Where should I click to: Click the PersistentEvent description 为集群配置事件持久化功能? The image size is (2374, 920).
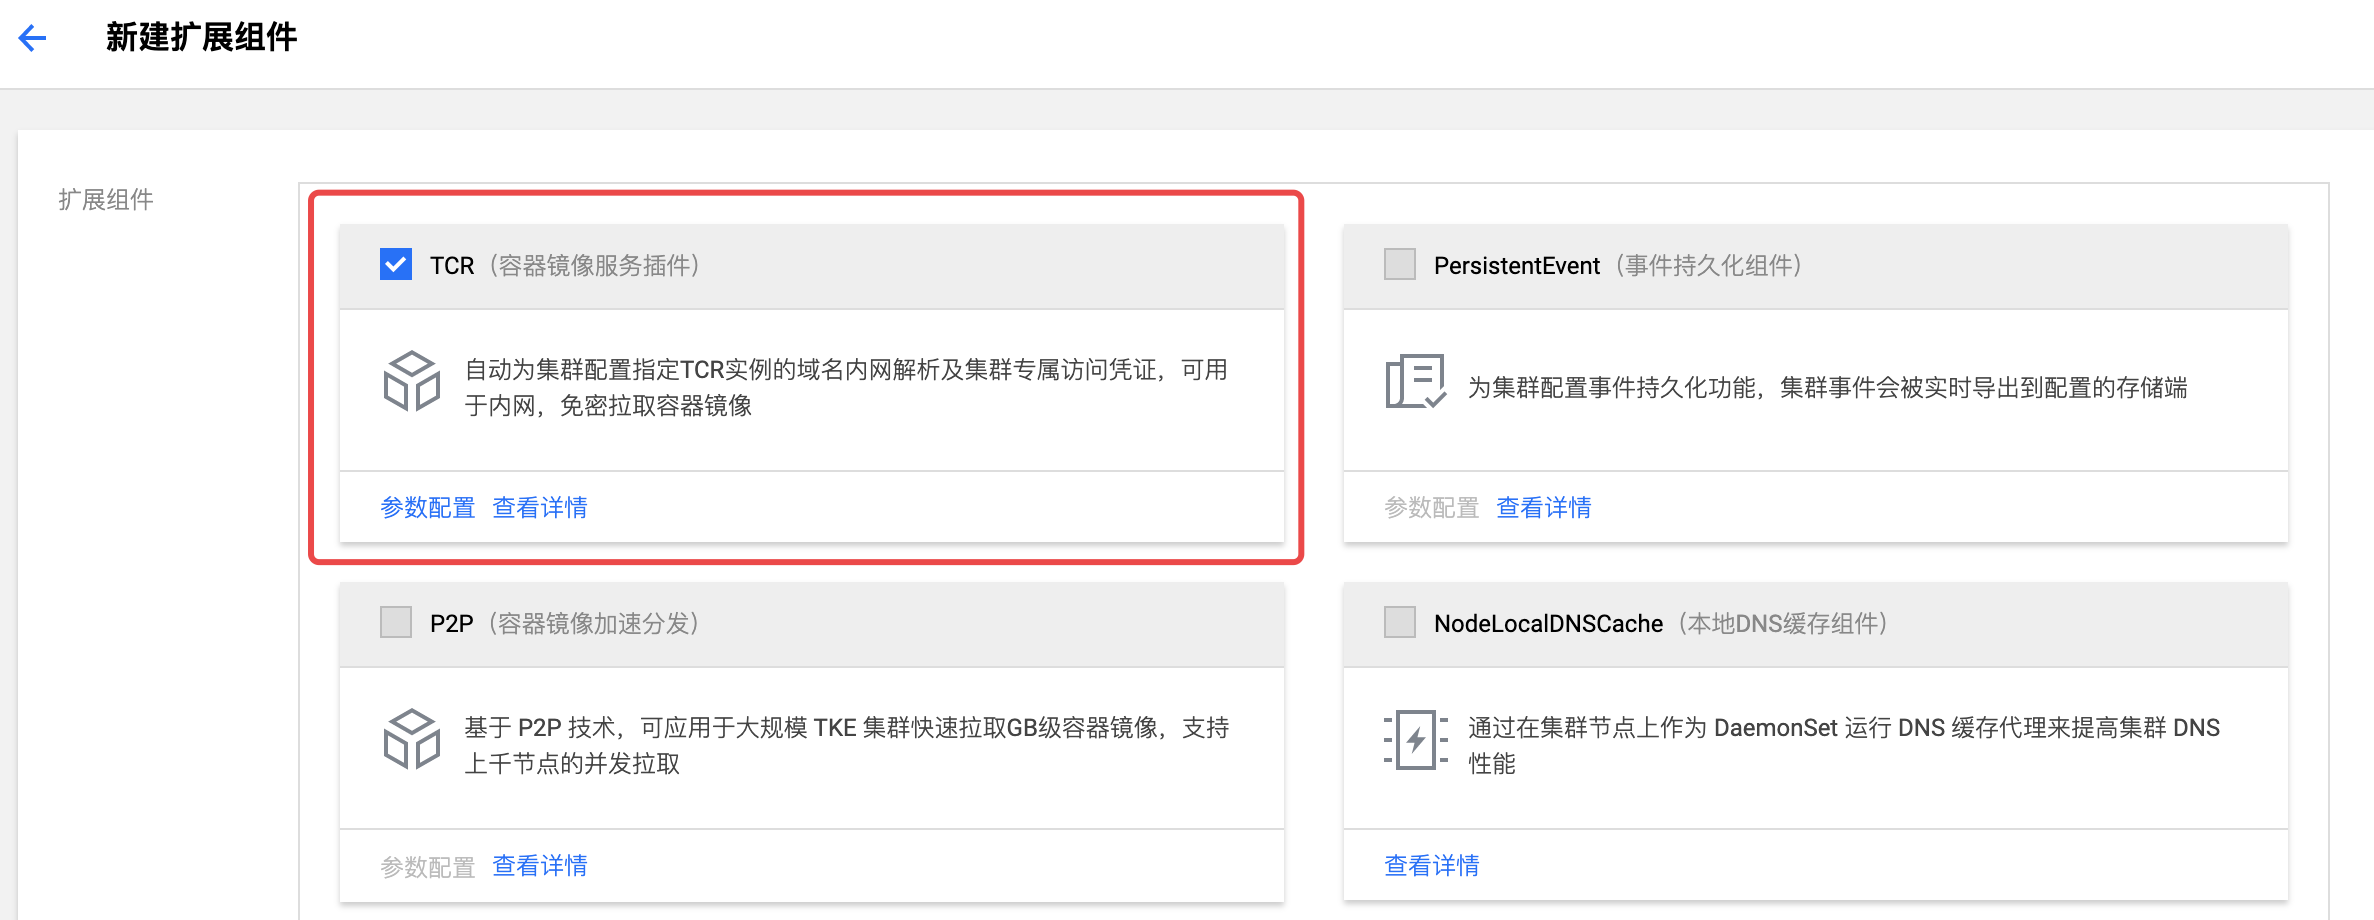(x=1828, y=388)
